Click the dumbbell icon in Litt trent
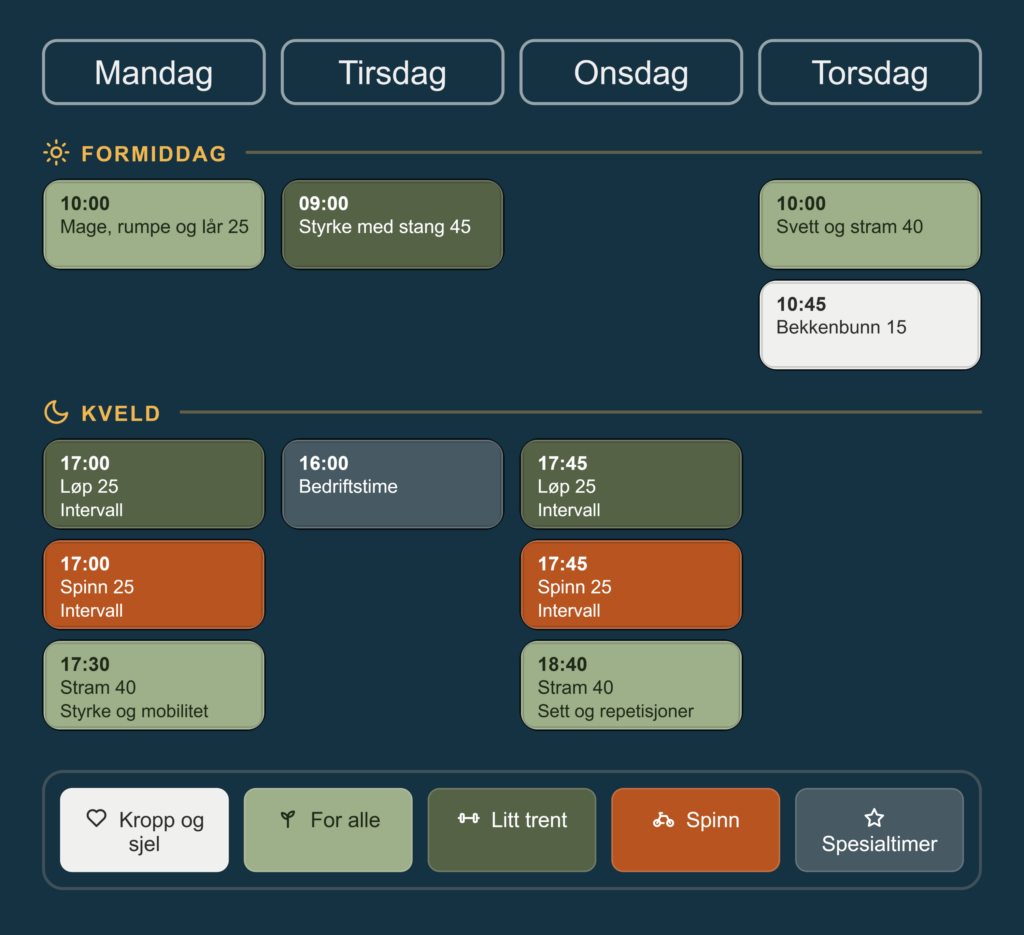The image size is (1024, 935). click(x=469, y=819)
